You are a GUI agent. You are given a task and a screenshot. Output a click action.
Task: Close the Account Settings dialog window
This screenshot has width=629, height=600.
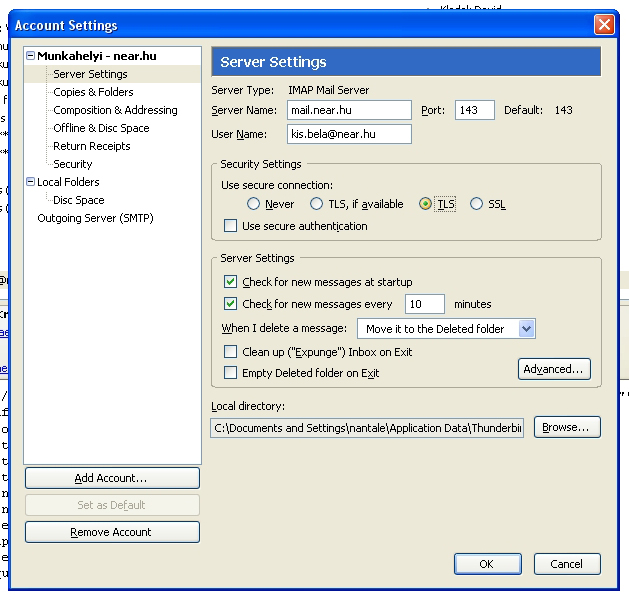pyautogui.click(x=603, y=25)
